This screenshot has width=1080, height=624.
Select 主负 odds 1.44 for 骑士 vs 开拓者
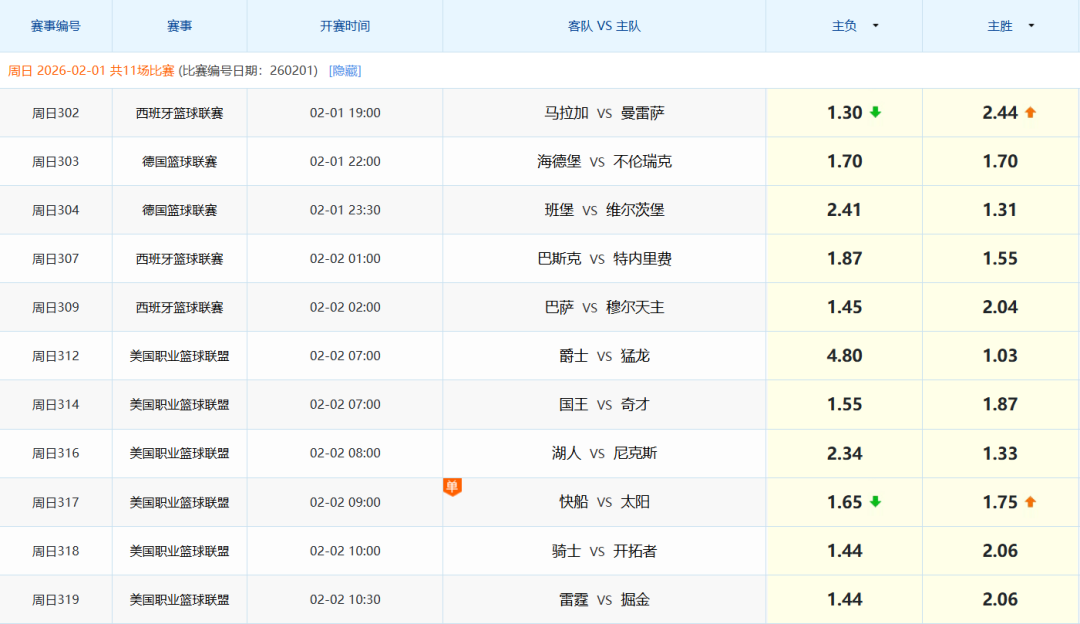[844, 551]
